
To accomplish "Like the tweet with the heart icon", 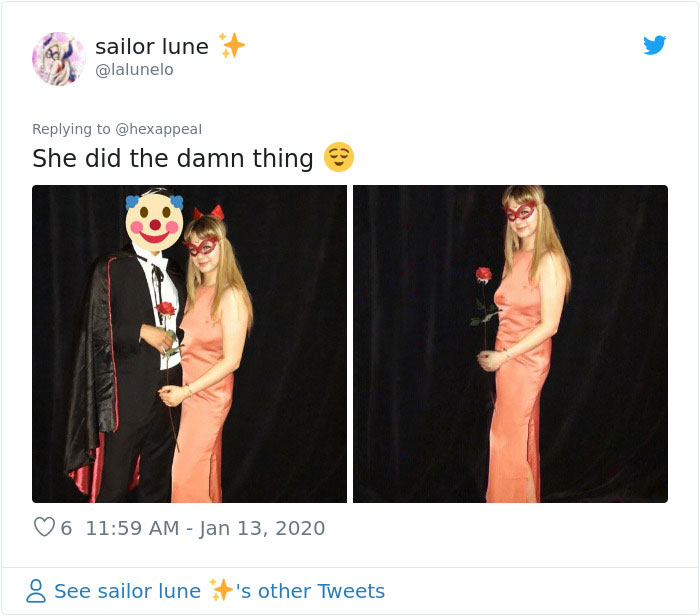I will point(44,527).
